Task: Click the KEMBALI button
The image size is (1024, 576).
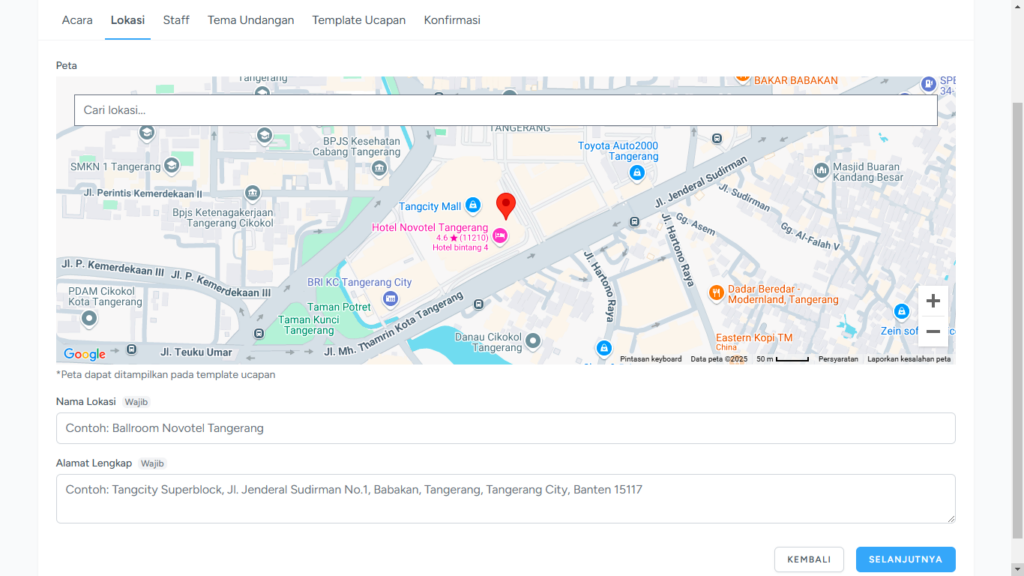Action: [x=809, y=559]
